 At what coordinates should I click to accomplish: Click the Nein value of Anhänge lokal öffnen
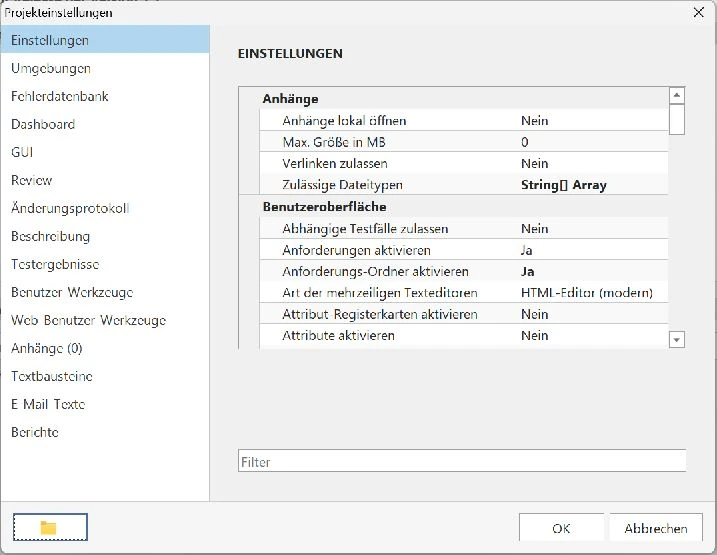coord(535,121)
